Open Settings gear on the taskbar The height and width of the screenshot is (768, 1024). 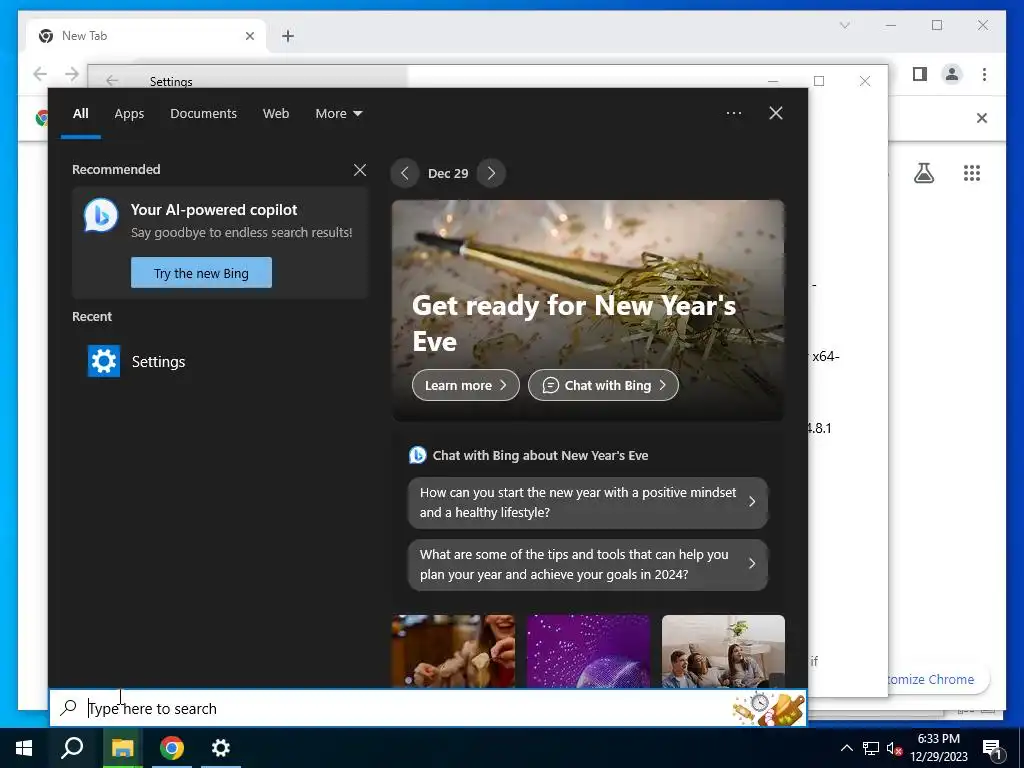click(x=221, y=748)
